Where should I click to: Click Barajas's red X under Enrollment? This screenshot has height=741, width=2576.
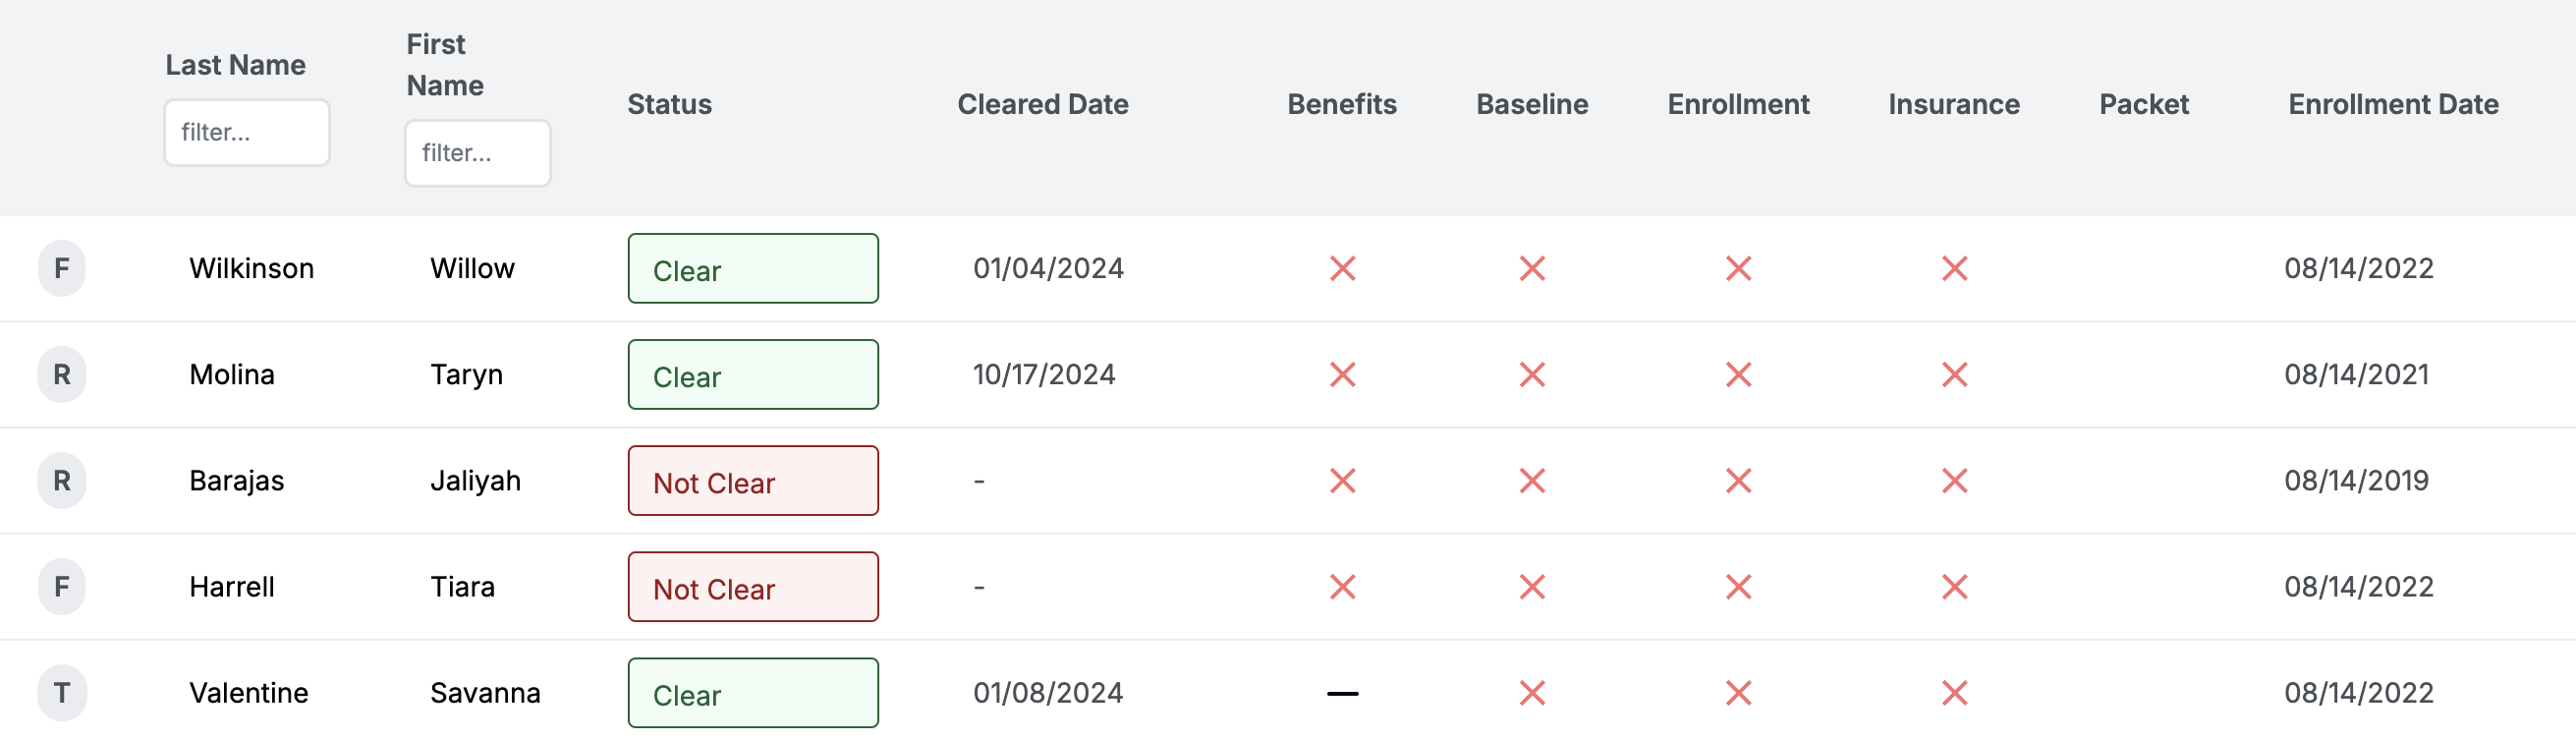click(x=1738, y=481)
